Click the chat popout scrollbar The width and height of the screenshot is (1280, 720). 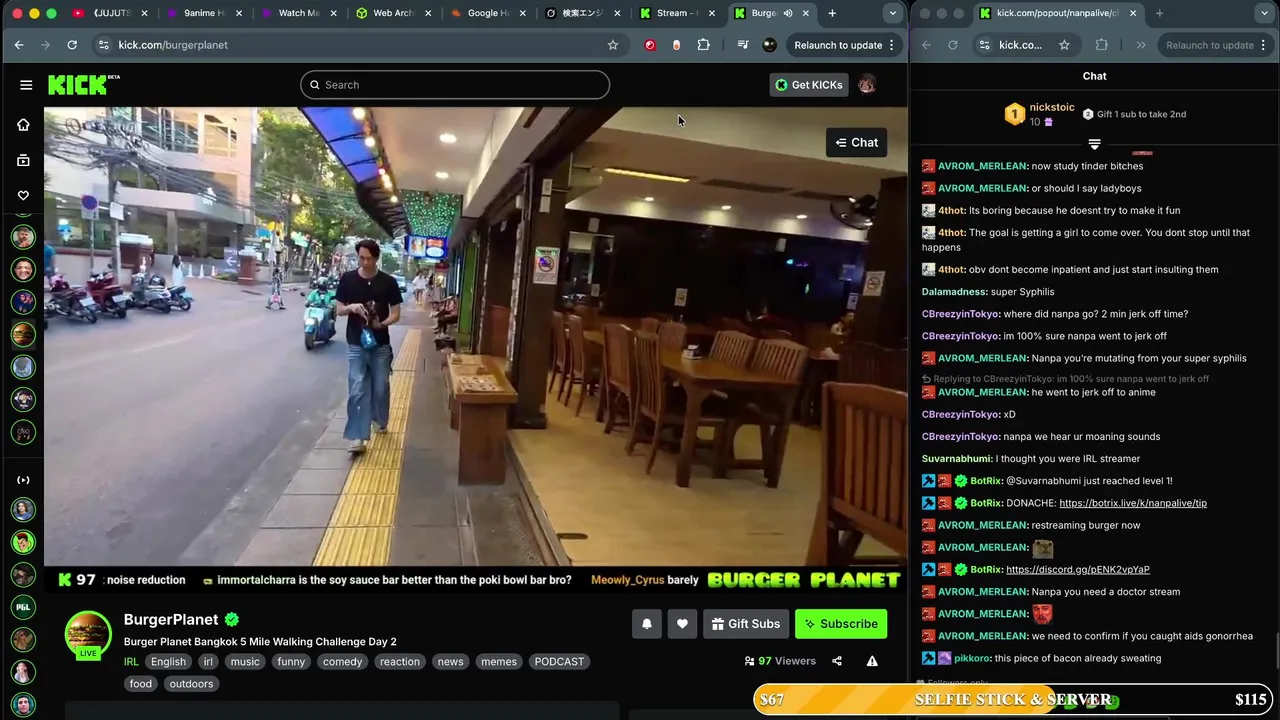tap(1276, 650)
